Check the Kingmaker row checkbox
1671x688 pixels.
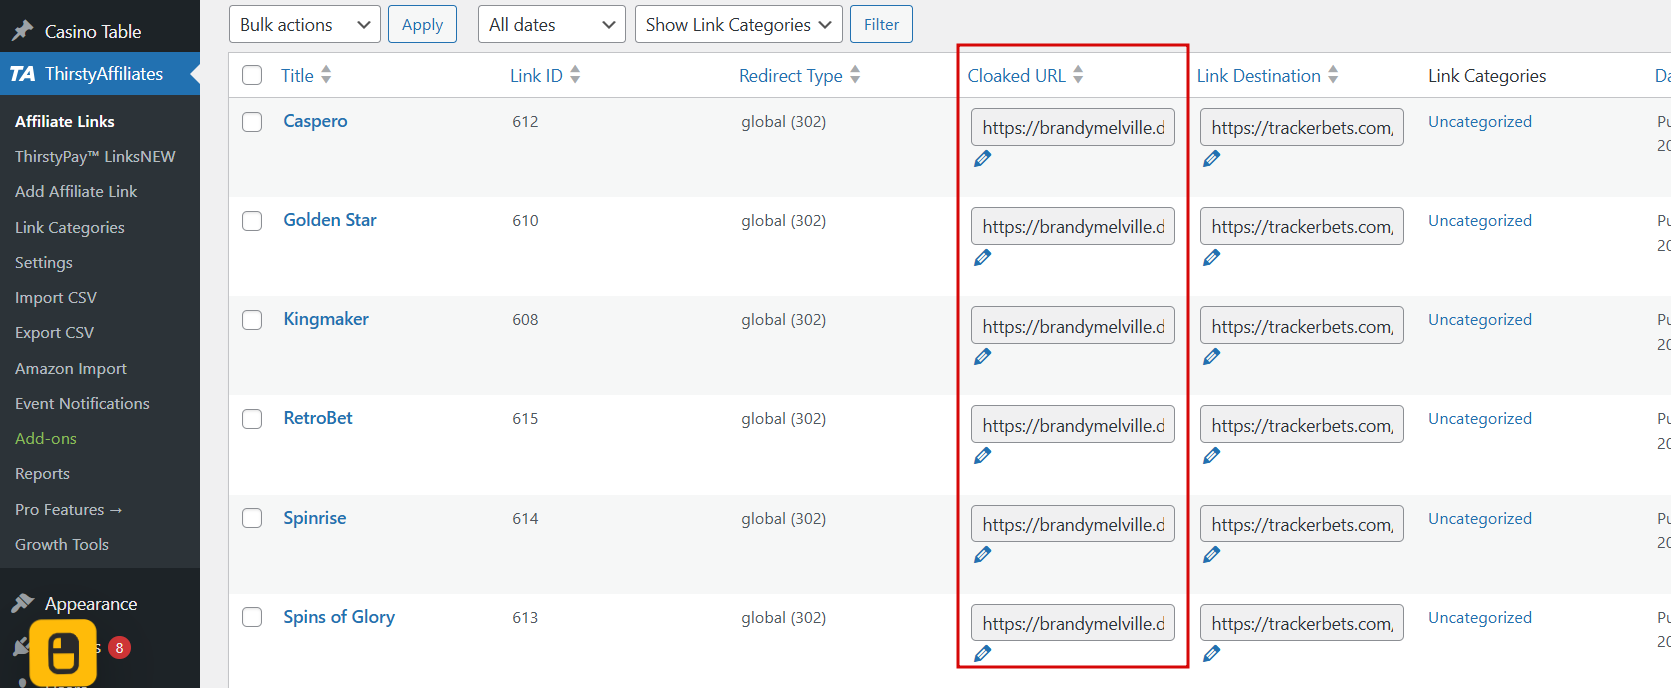click(x=252, y=320)
